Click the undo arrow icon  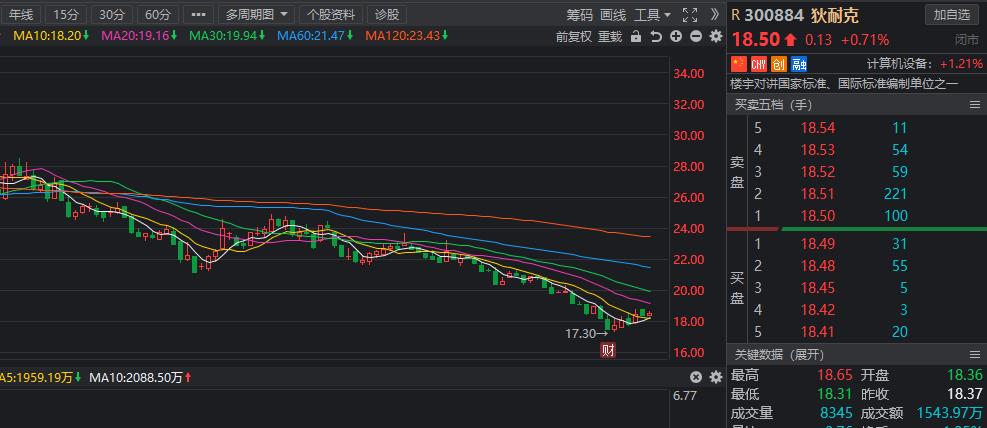[656, 37]
